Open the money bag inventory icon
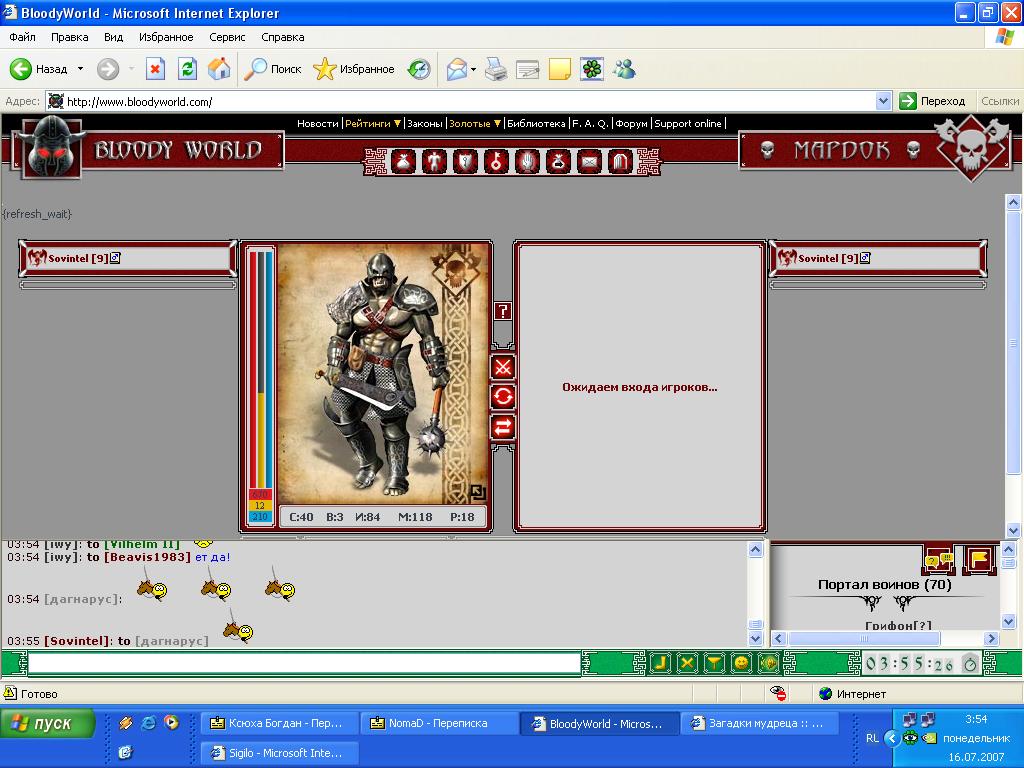 coord(404,161)
